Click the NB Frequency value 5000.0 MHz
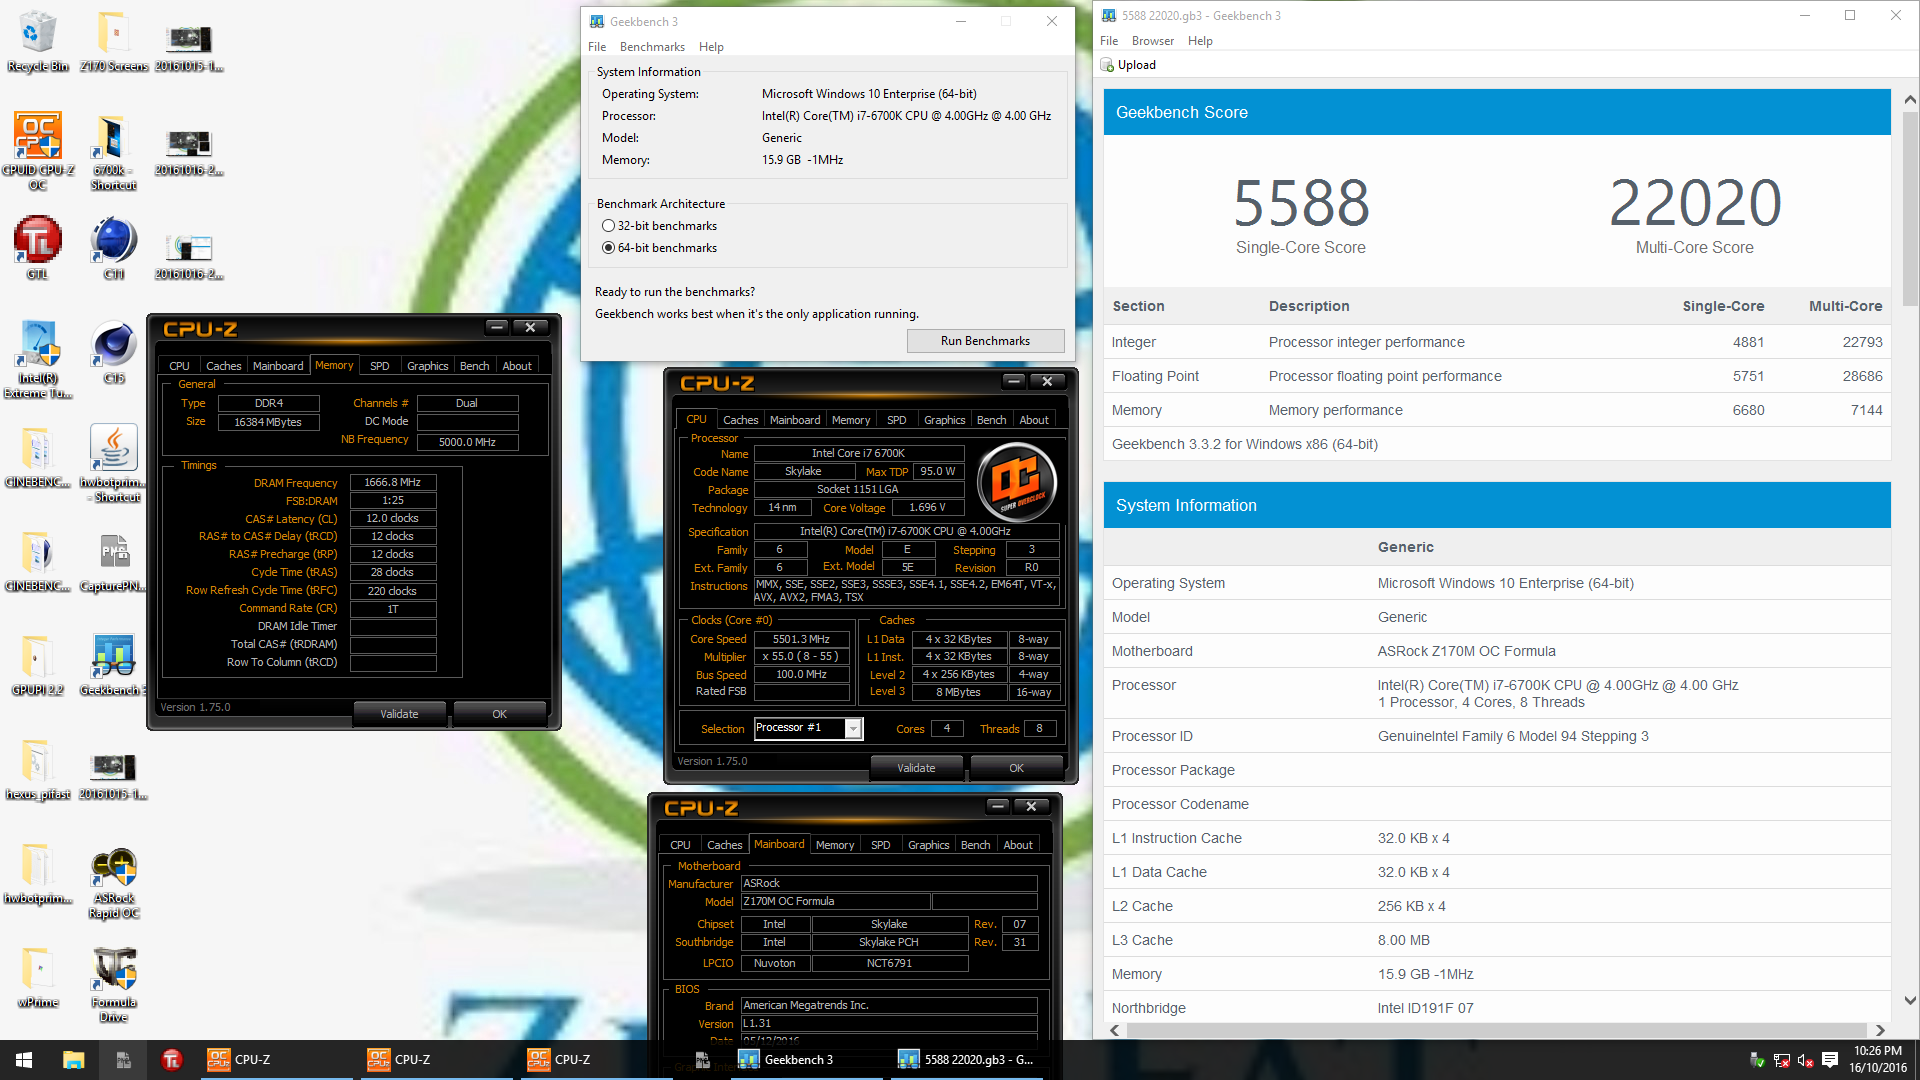The height and width of the screenshot is (1080, 1920). coord(467,441)
